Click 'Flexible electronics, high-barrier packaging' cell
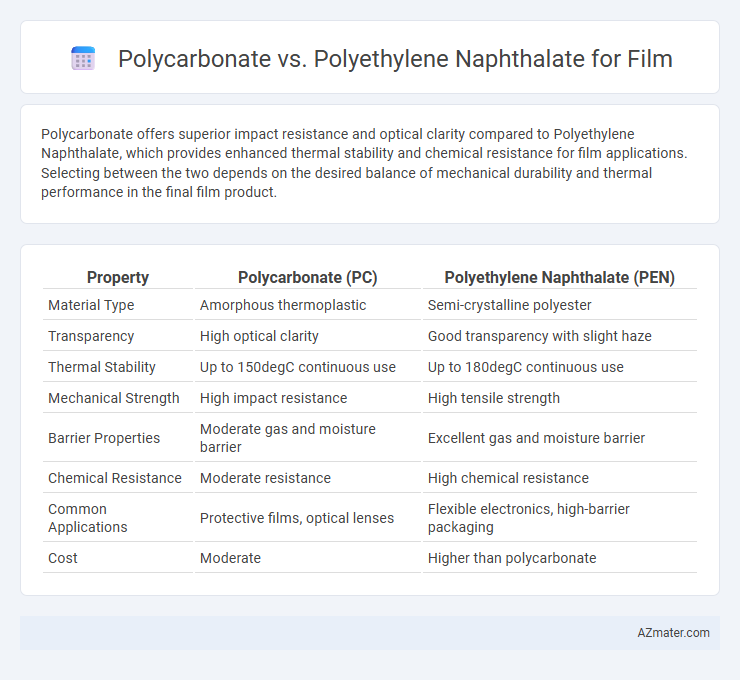740x680 pixels. 529,518
